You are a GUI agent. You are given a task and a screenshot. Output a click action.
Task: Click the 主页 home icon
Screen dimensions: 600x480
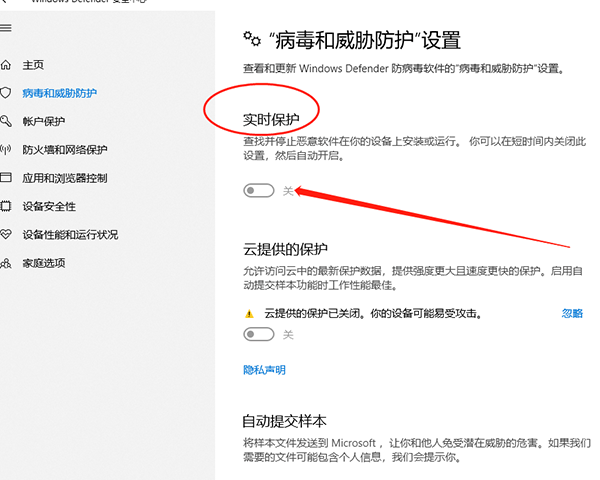(6, 65)
